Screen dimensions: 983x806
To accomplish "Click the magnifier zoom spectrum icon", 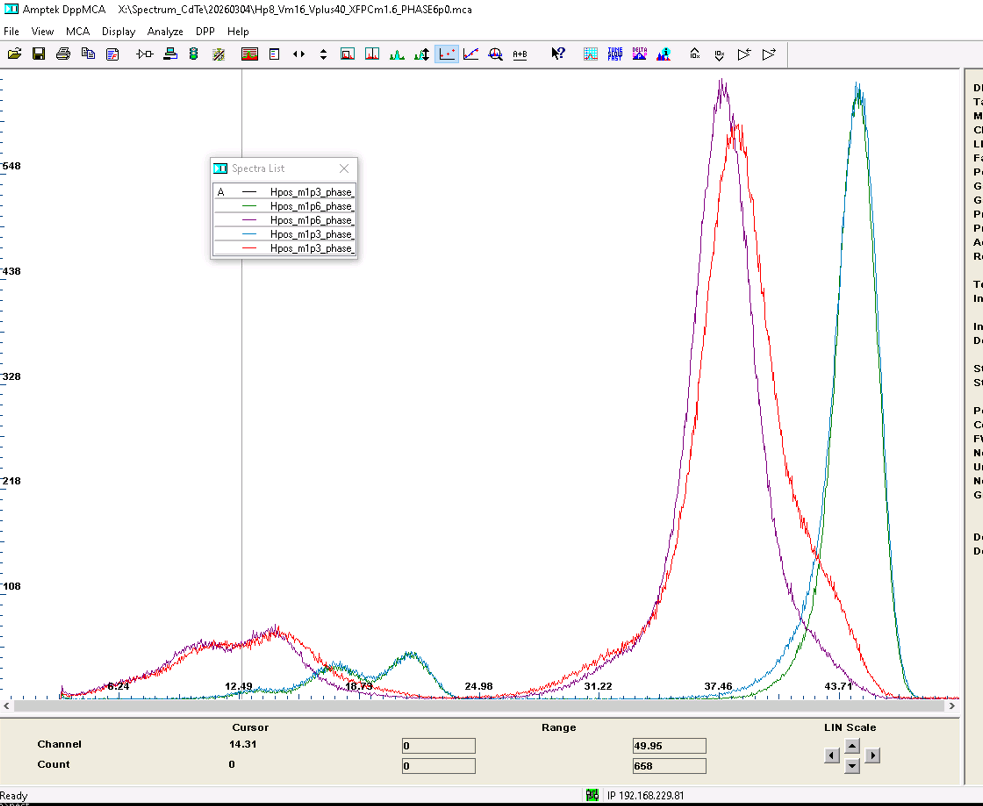I will (x=495, y=54).
